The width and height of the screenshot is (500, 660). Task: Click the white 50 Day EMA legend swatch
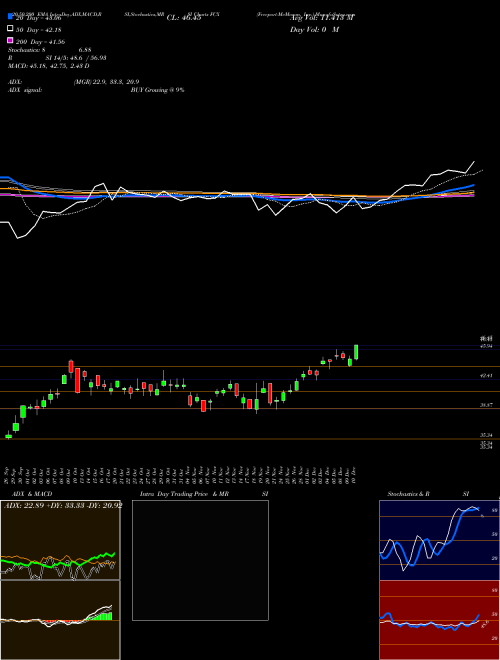point(10,29)
